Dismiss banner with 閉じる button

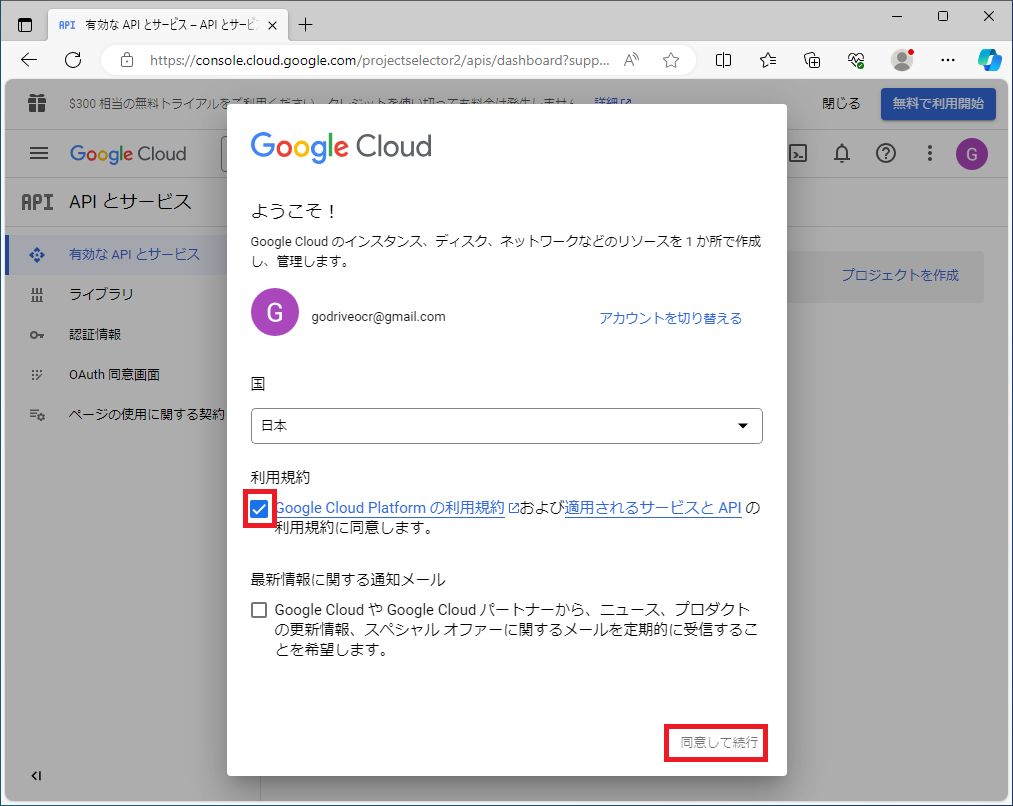pos(841,103)
